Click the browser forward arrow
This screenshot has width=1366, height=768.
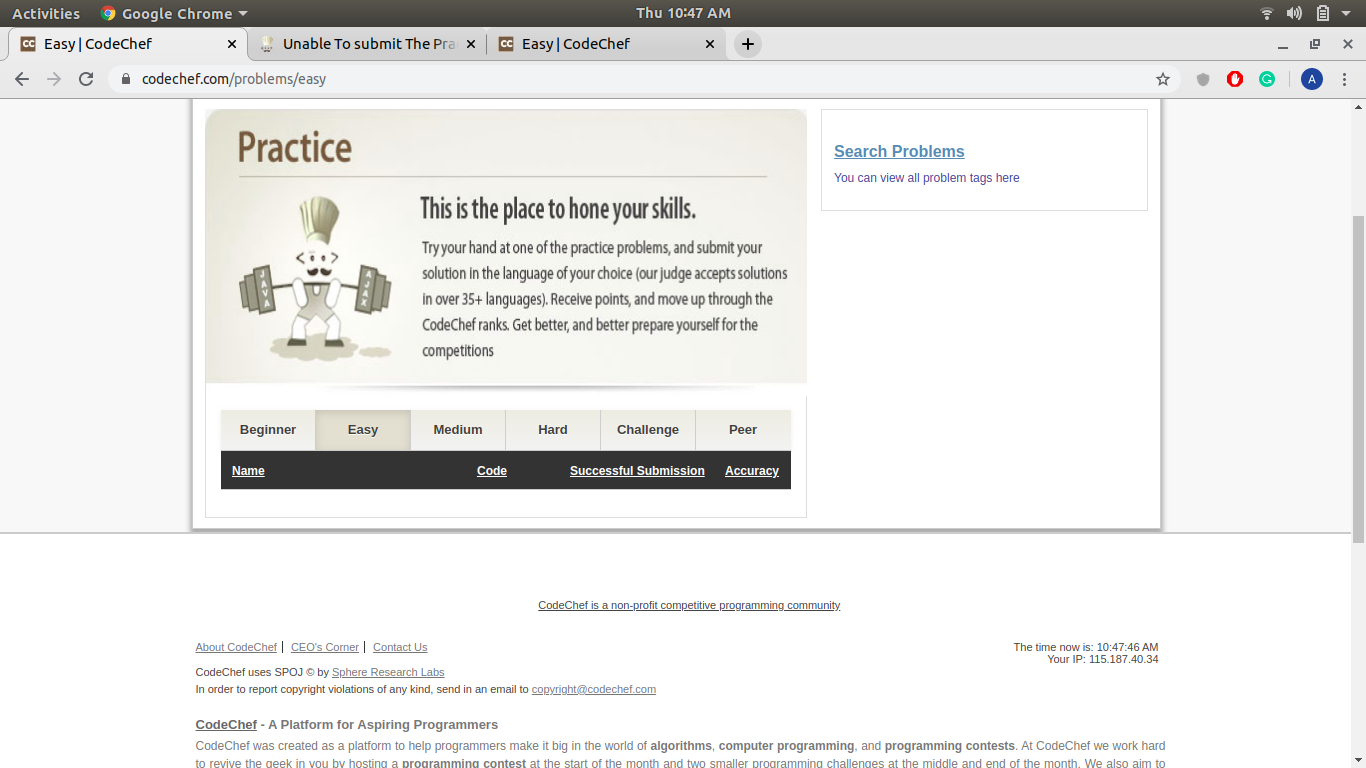pos(54,79)
